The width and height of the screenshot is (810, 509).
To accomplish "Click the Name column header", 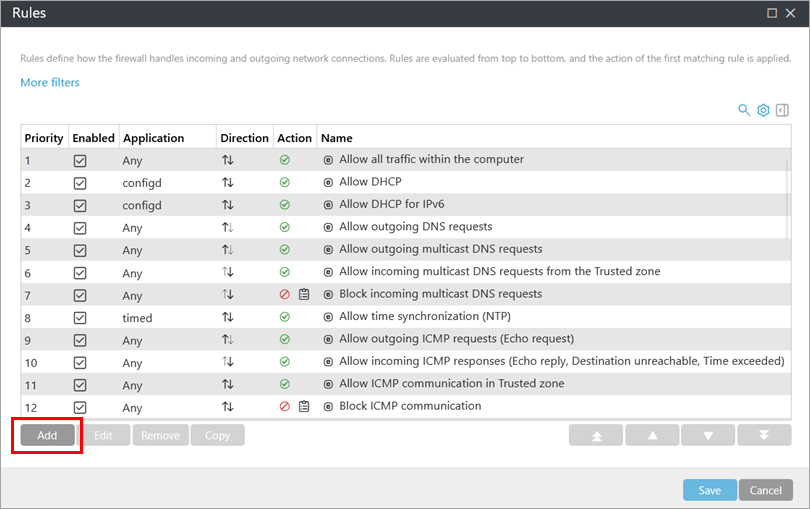I will [337, 138].
